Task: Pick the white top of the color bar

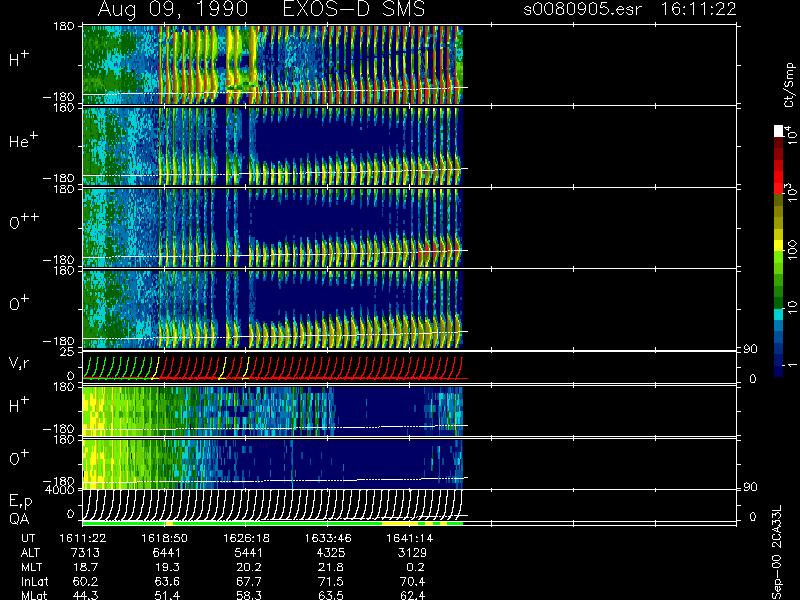Action: (x=779, y=131)
